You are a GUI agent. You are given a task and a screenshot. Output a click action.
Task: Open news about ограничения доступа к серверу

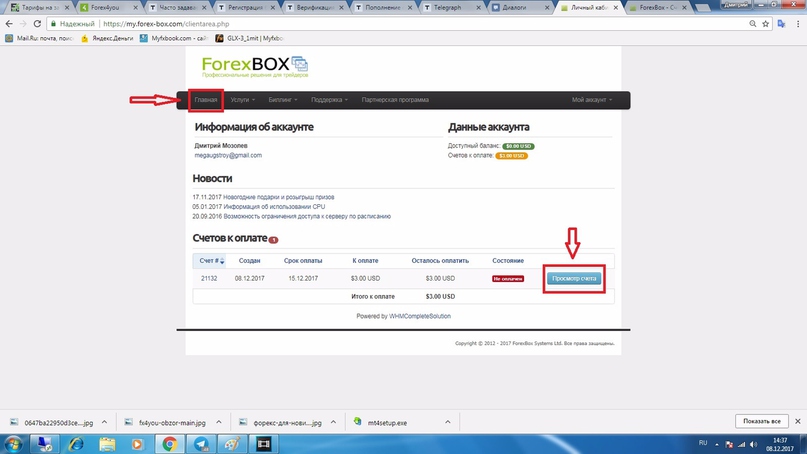pos(307,216)
